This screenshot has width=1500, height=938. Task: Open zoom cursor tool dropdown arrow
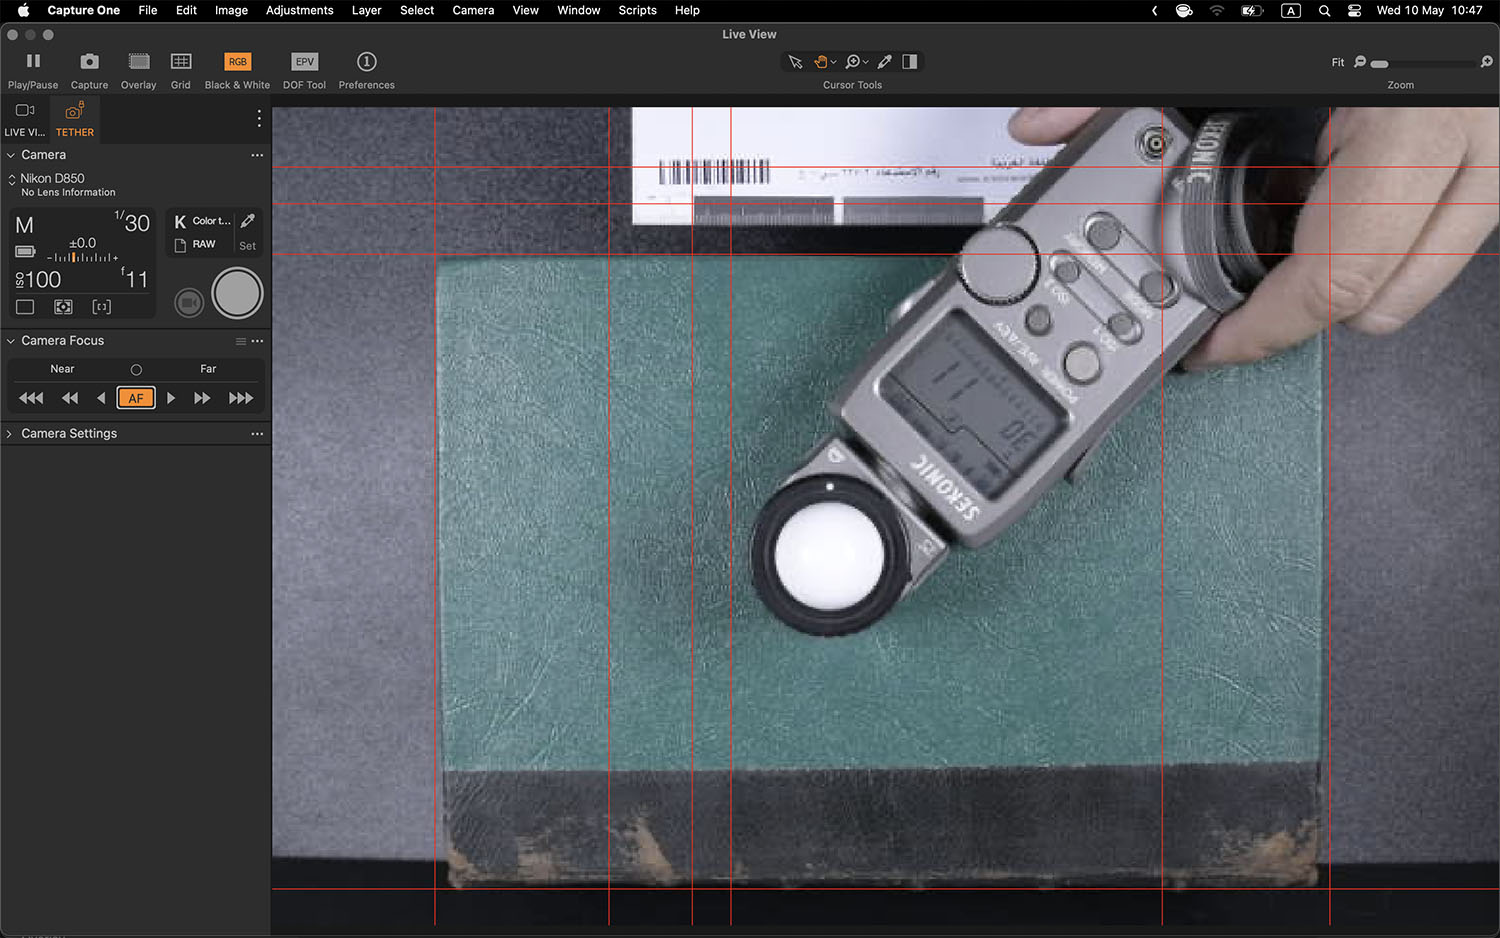pos(866,62)
